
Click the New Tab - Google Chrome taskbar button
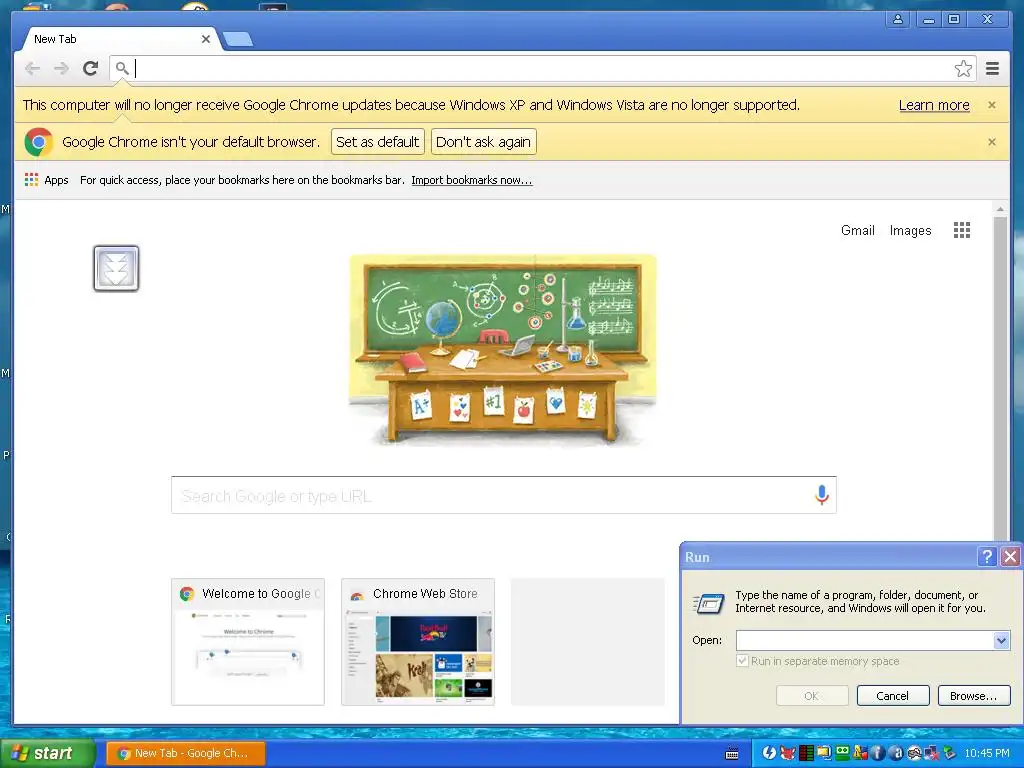pyautogui.click(x=186, y=753)
